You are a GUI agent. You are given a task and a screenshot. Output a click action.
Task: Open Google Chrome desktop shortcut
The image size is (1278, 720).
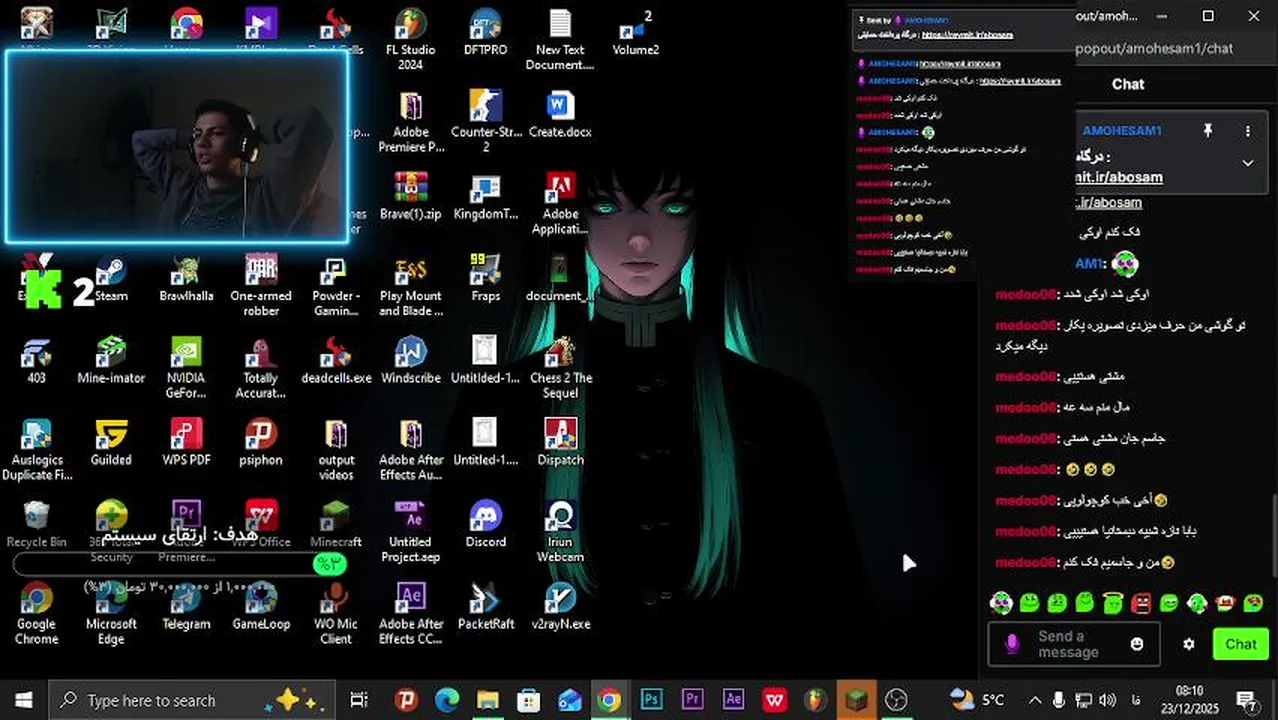tap(36, 613)
